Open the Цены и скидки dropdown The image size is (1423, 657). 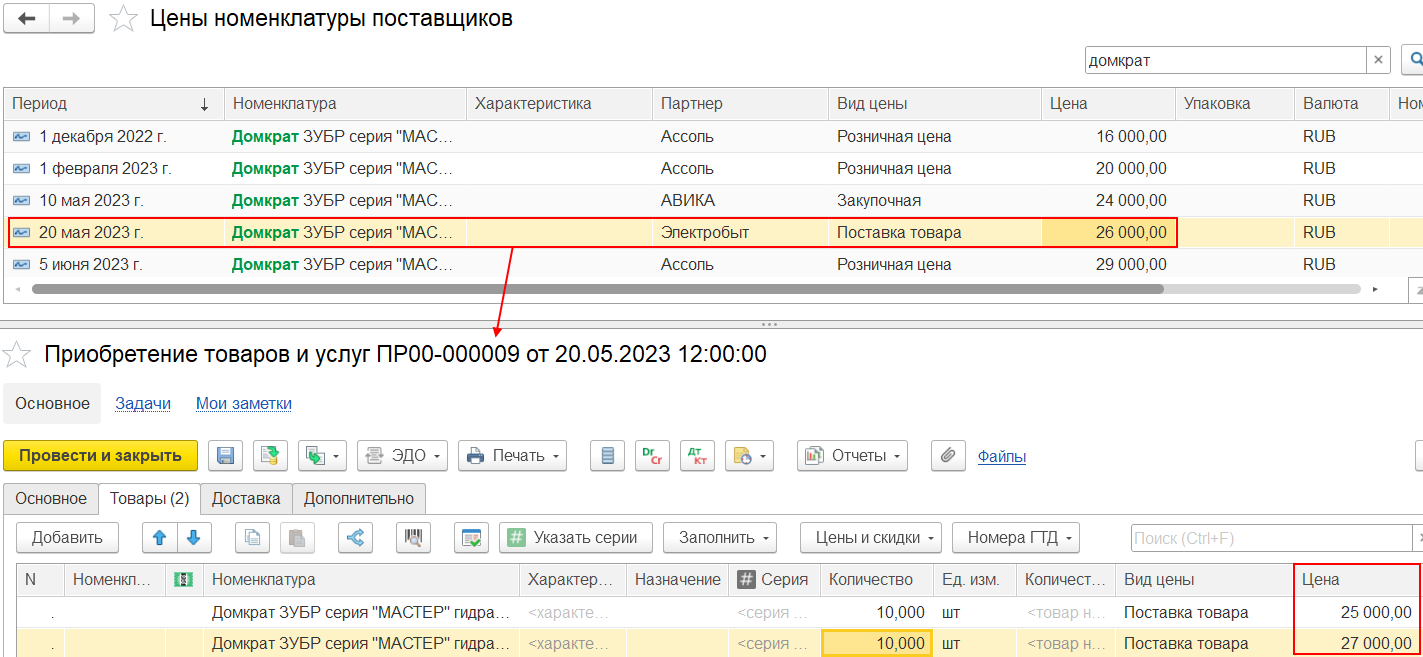pyautogui.click(x=870, y=538)
